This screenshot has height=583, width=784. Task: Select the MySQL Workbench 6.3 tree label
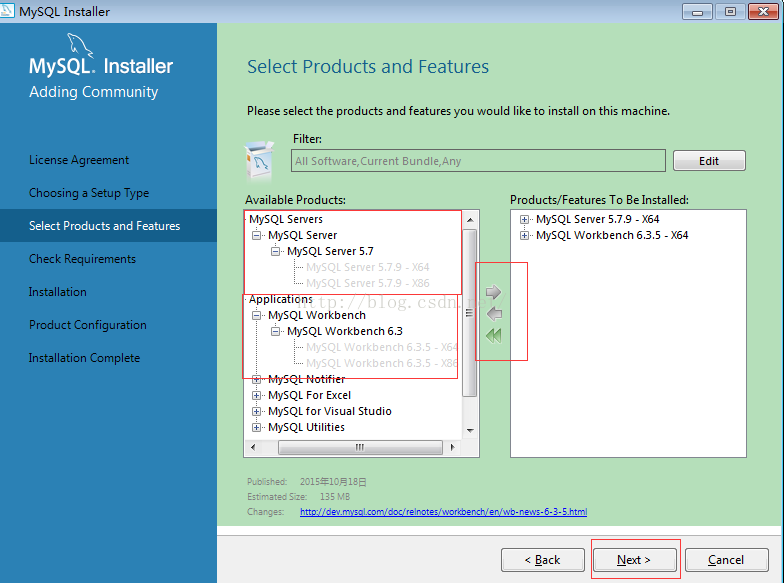[x=345, y=331]
